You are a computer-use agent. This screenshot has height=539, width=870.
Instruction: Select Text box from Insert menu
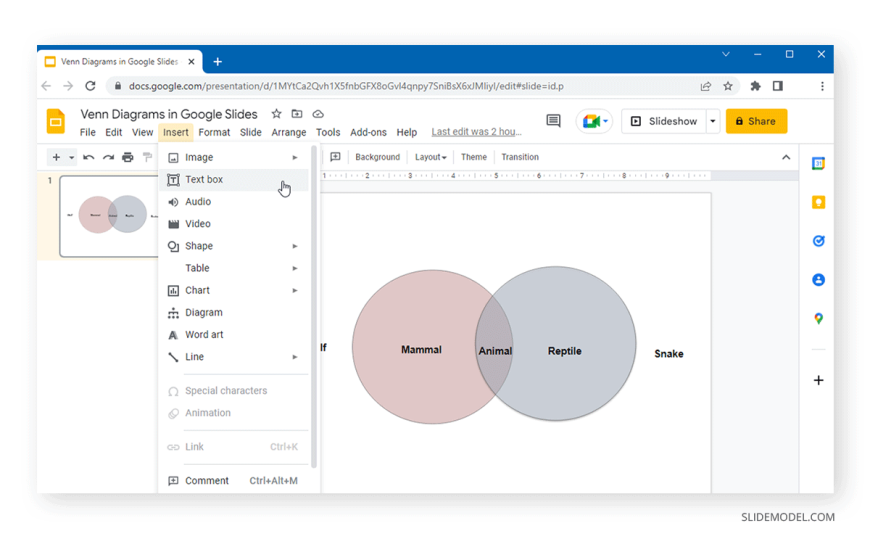click(234, 179)
